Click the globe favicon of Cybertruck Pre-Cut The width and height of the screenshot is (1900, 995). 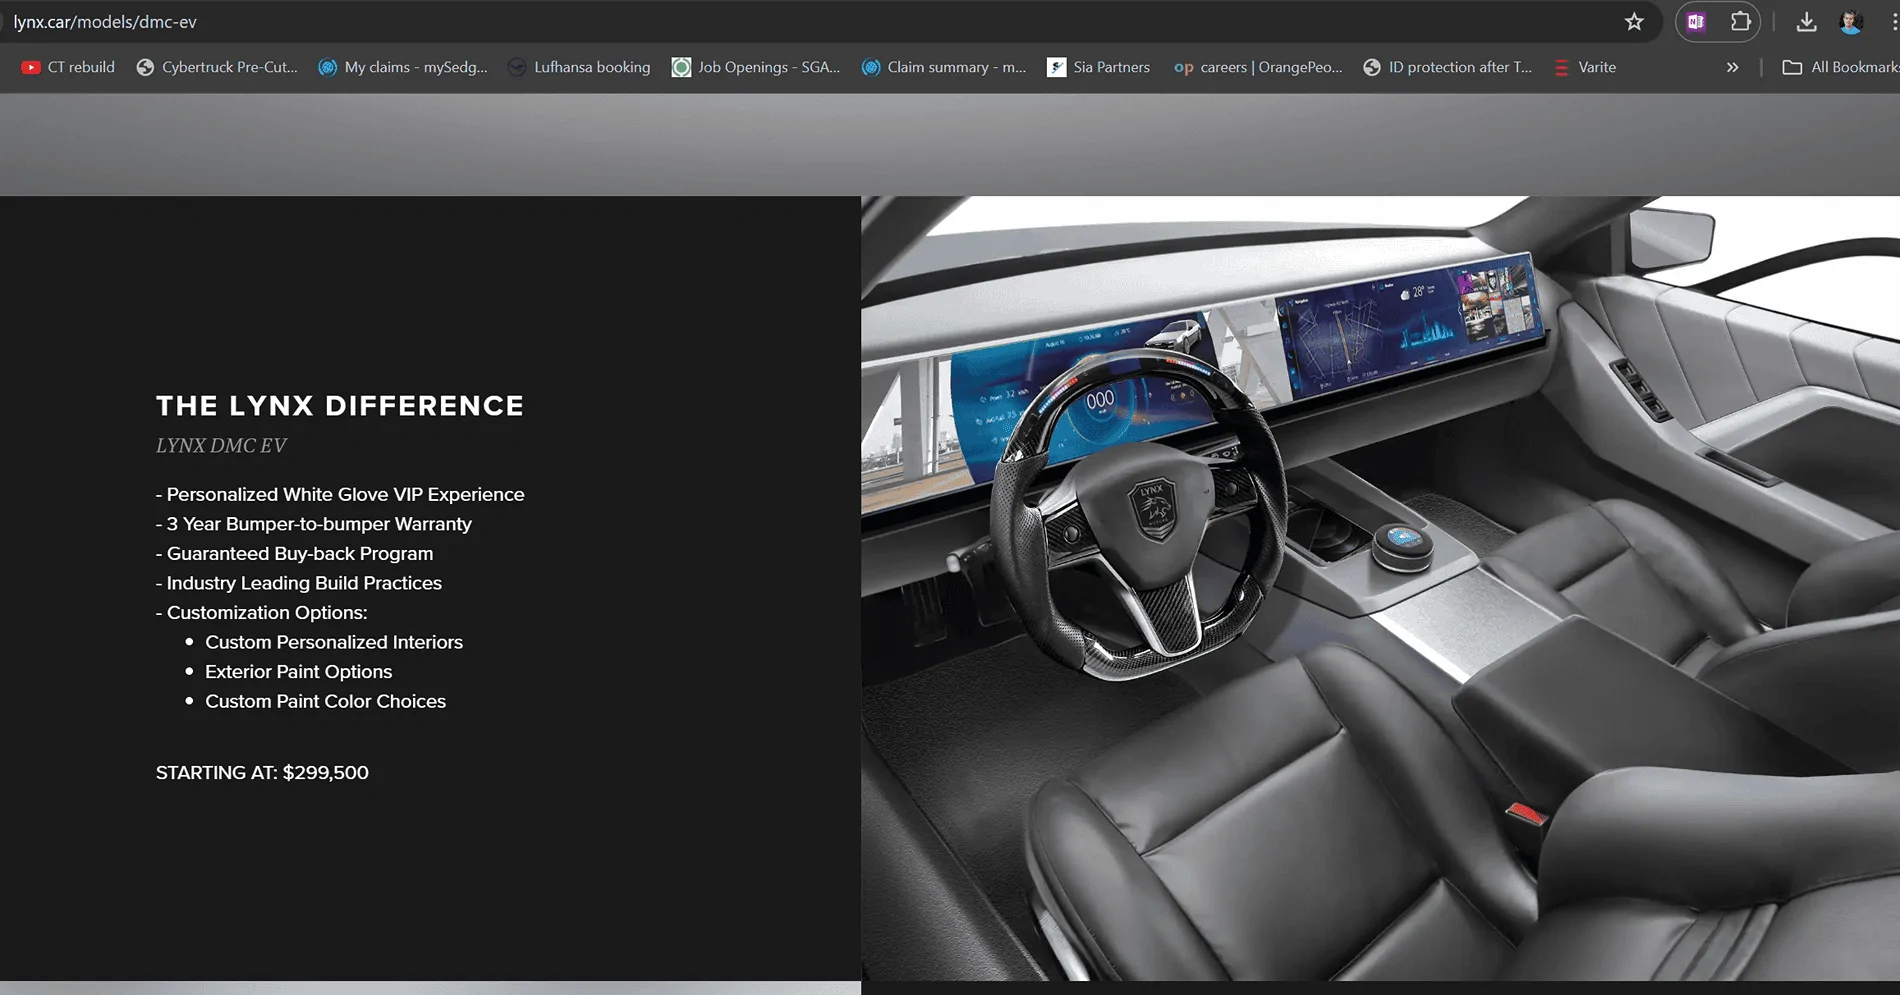(x=145, y=67)
